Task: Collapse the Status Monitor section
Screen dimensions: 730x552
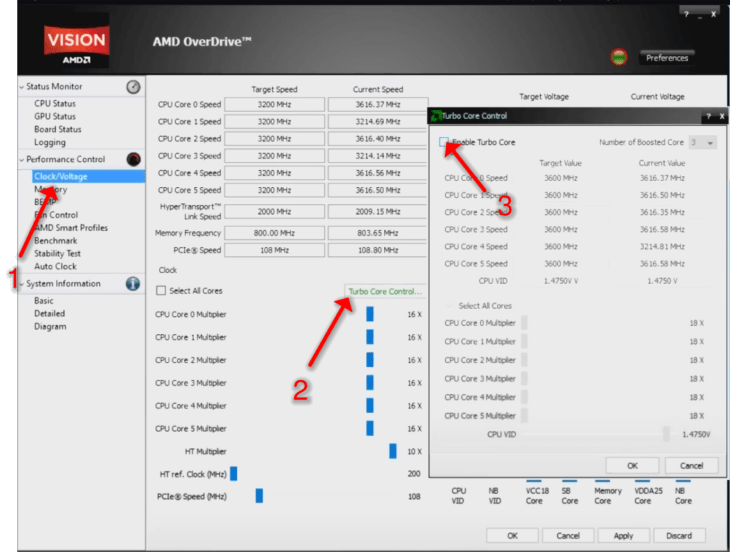Action: click(22, 87)
